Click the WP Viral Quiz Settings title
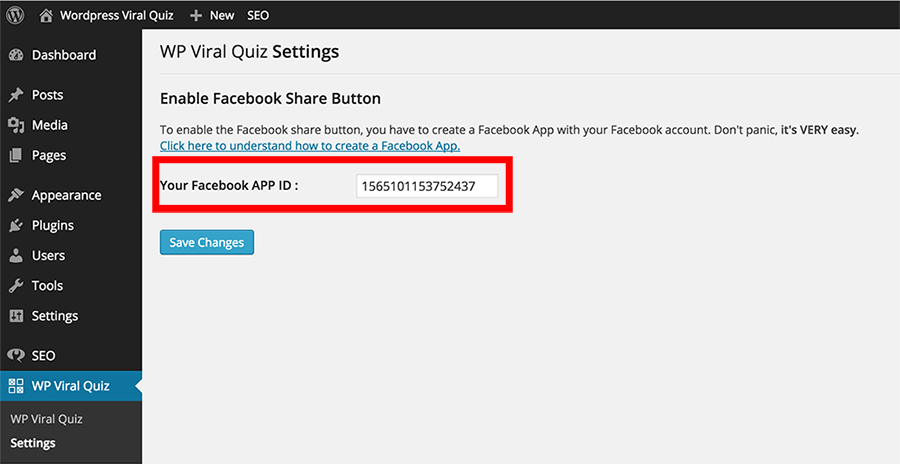The width and height of the screenshot is (900, 464). (x=249, y=52)
